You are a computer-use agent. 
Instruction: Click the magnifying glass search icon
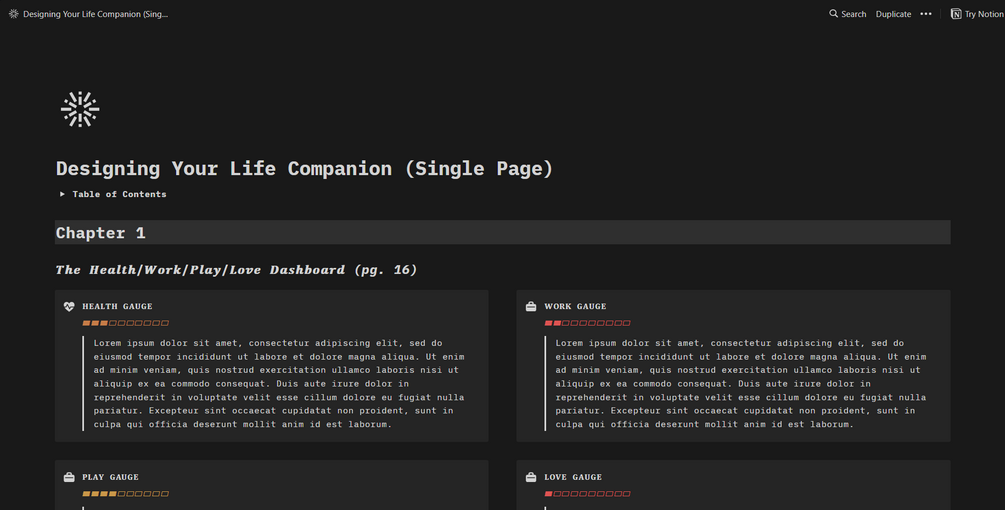pyautogui.click(x=834, y=14)
